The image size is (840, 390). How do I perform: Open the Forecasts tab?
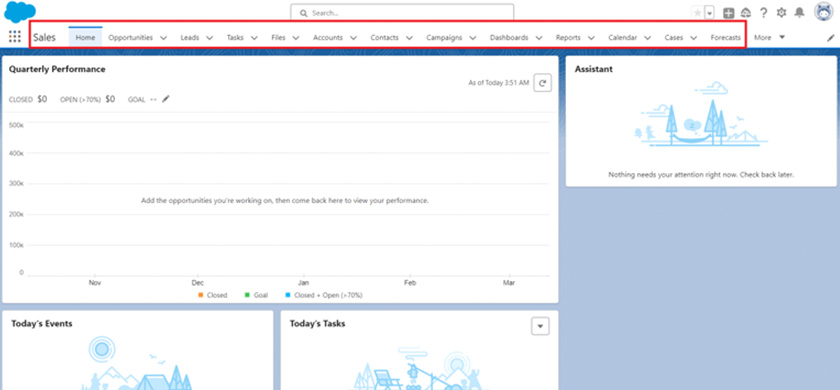[x=725, y=38]
